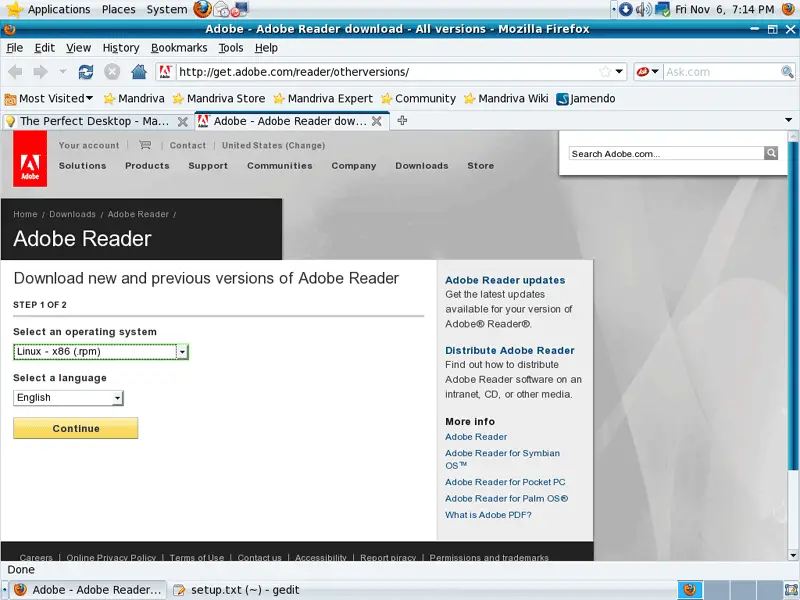Go back with the Firefox back arrow
The image size is (800, 600).
pos(15,72)
